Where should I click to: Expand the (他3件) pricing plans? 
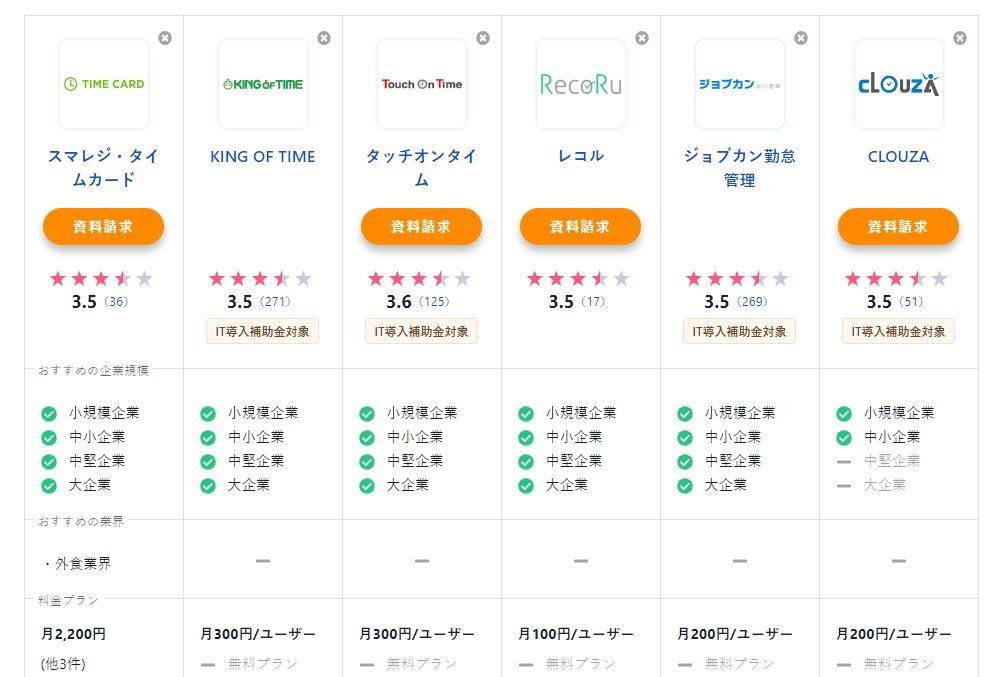[65, 663]
